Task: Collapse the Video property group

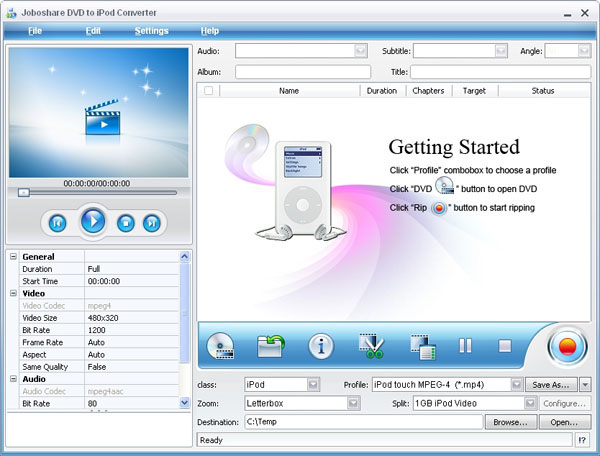Action: (x=13, y=293)
